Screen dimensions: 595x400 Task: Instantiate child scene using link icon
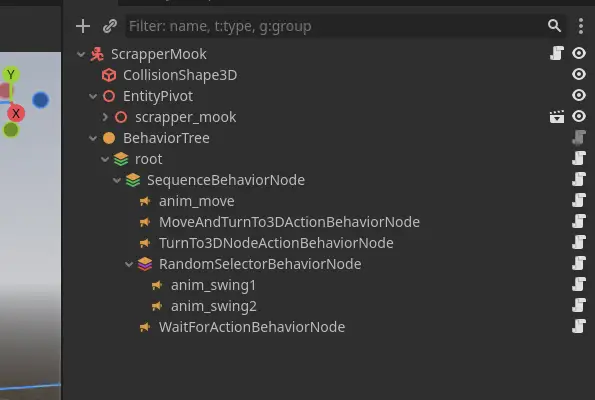110,26
